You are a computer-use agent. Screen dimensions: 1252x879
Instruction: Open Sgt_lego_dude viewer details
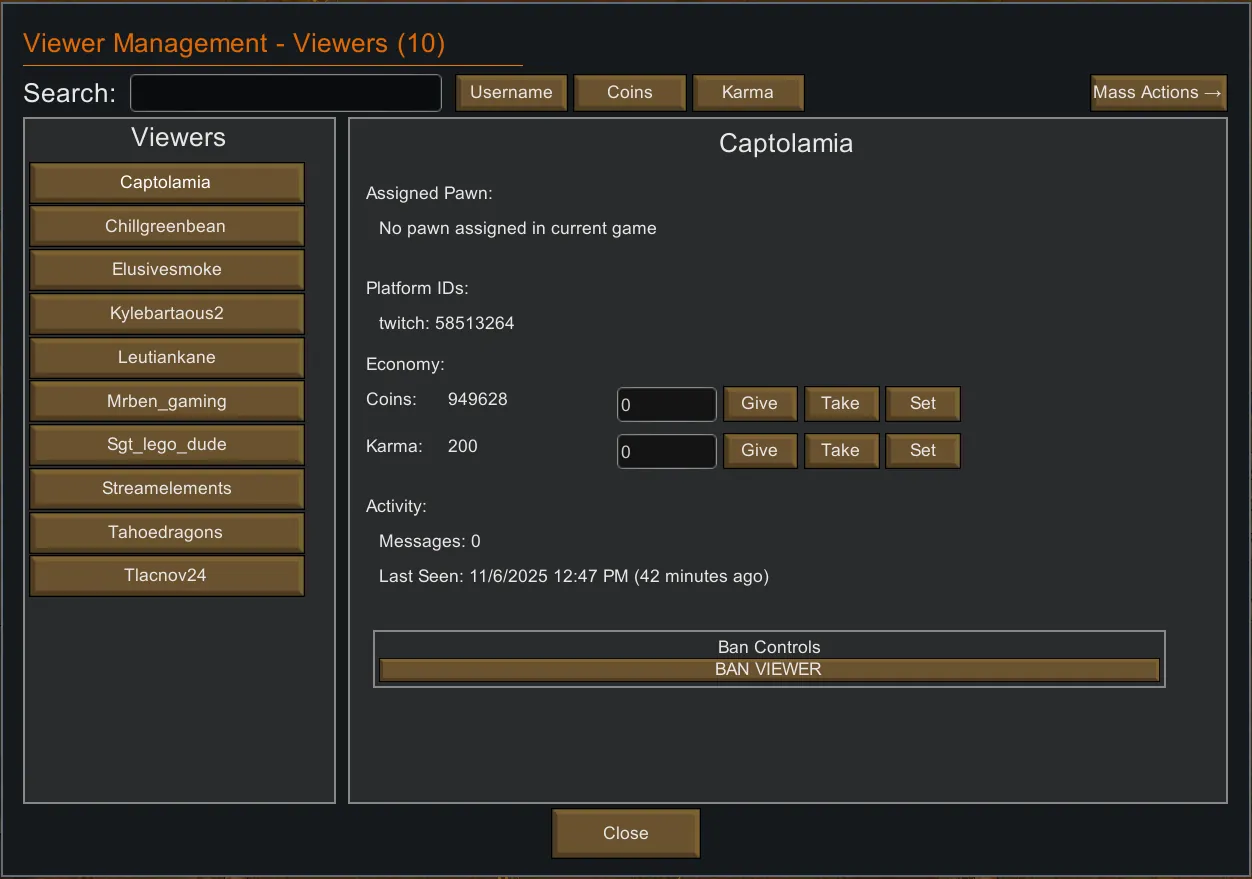click(x=166, y=445)
